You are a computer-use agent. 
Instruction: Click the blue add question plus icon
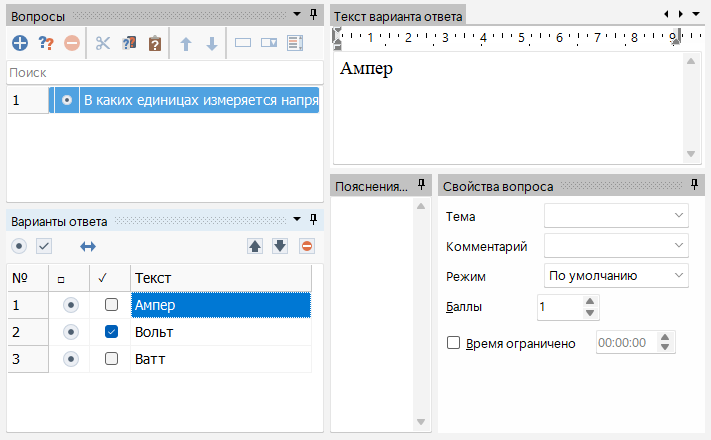(x=20, y=43)
